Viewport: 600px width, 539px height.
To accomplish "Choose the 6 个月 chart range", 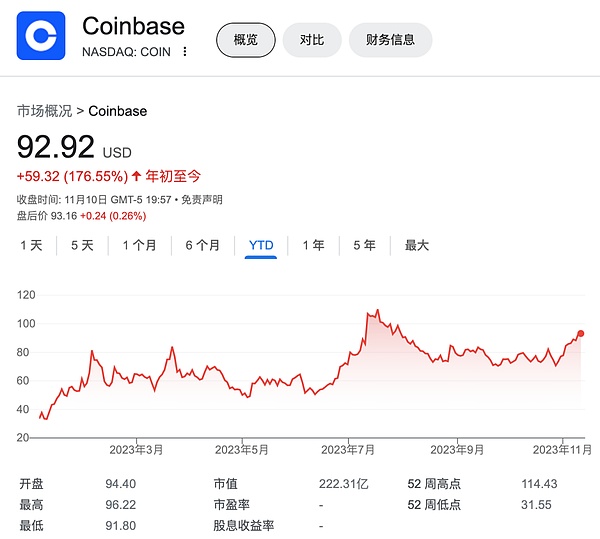I will [202, 245].
